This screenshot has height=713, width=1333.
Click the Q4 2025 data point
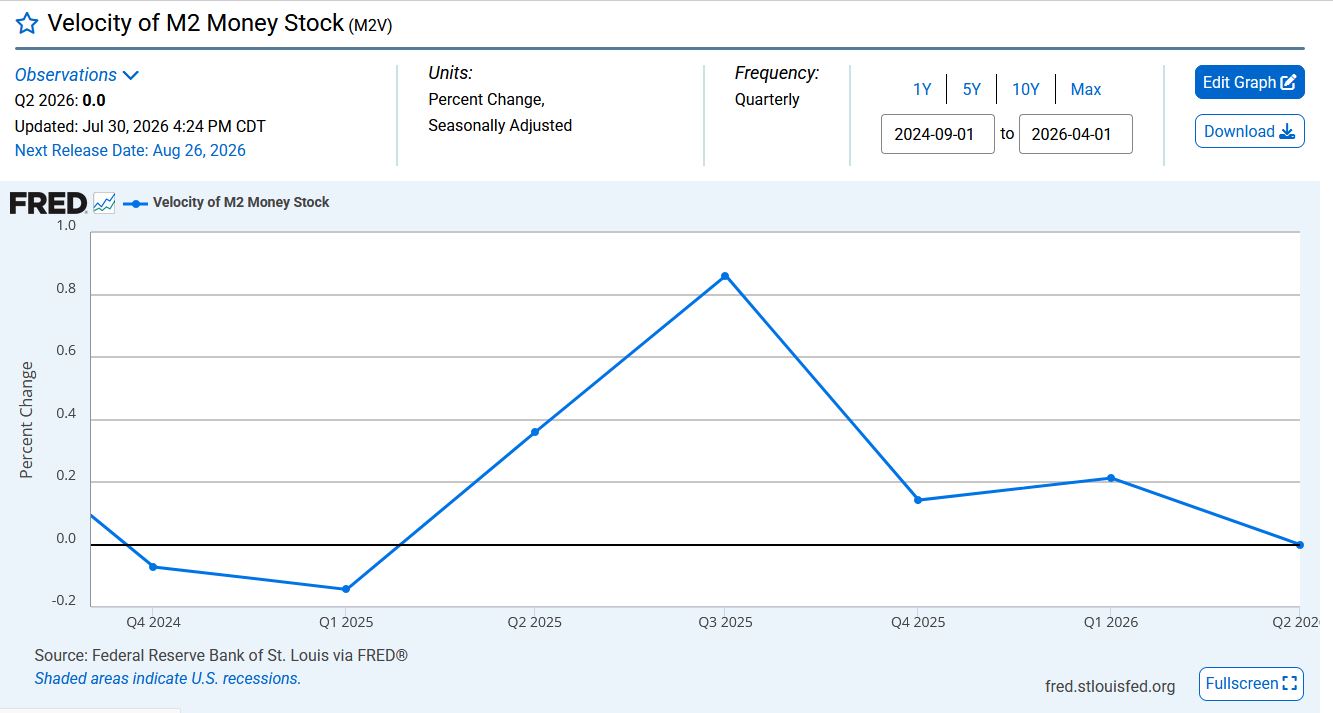(x=918, y=500)
